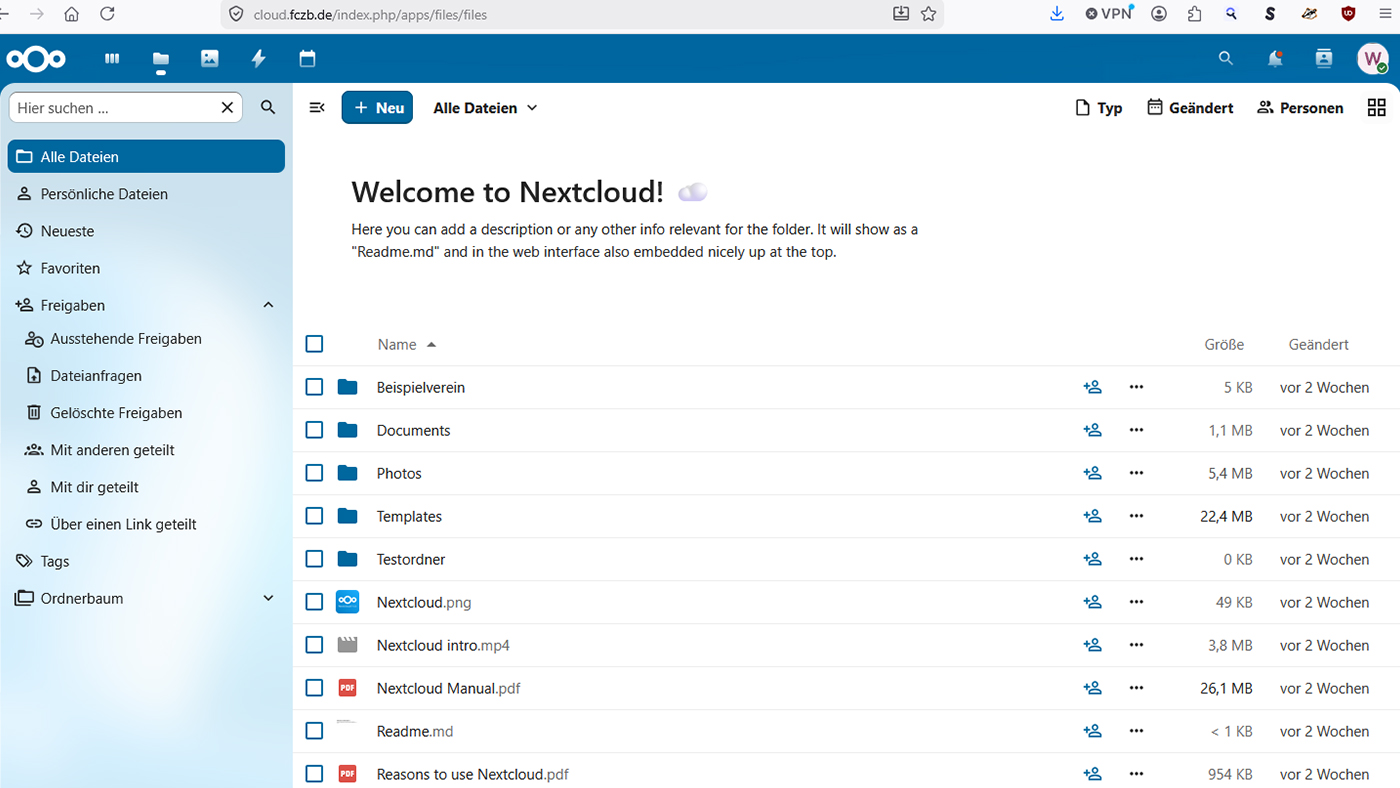Tick the Beispielverein checkbox
Image resolution: width=1400 pixels, height=788 pixels.
(314, 387)
